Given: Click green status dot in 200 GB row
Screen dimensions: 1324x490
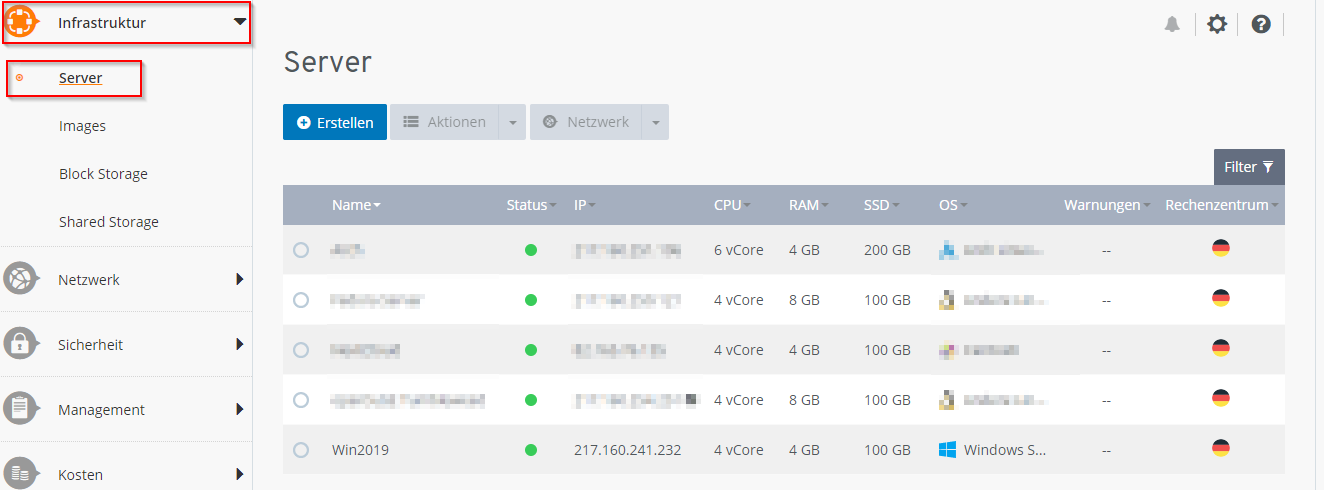Looking at the screenshot, I should coord(531,250).
